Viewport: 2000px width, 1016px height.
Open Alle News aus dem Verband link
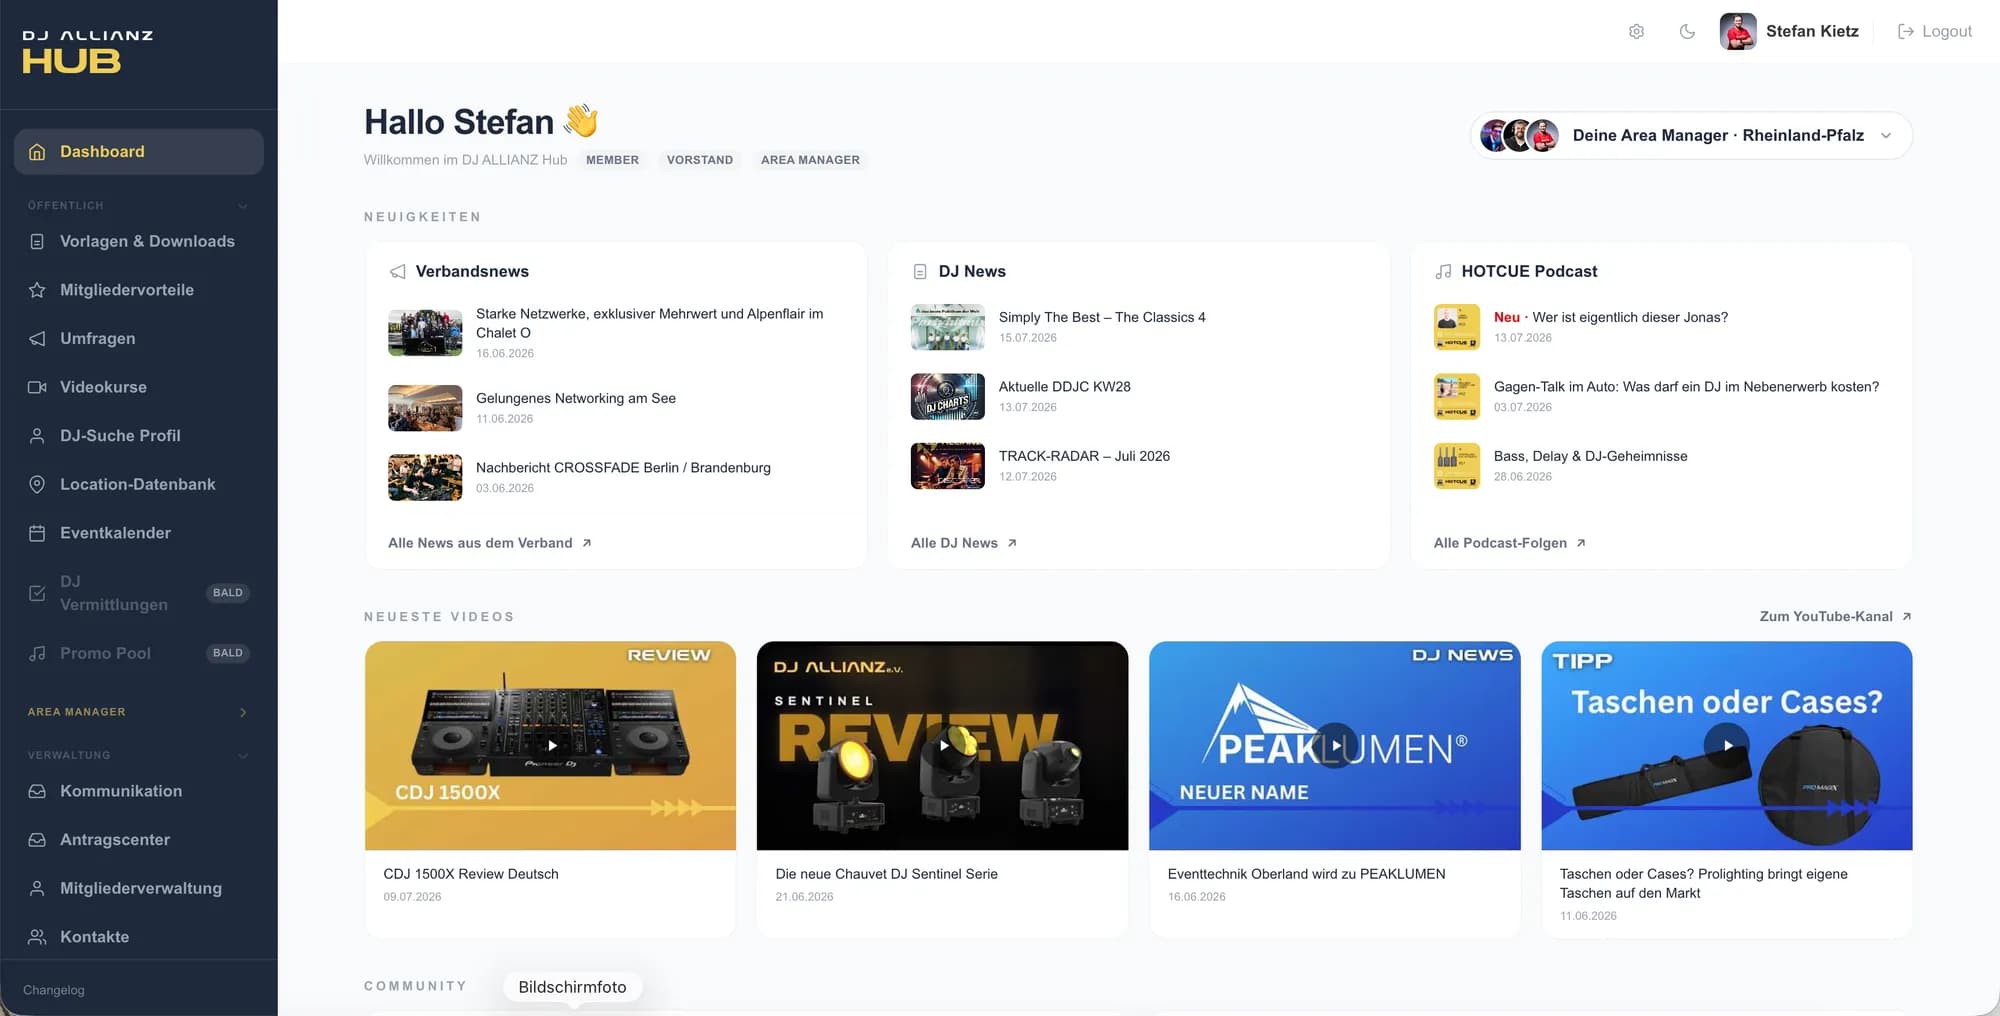pyautogui.click(x=490, y=543)
